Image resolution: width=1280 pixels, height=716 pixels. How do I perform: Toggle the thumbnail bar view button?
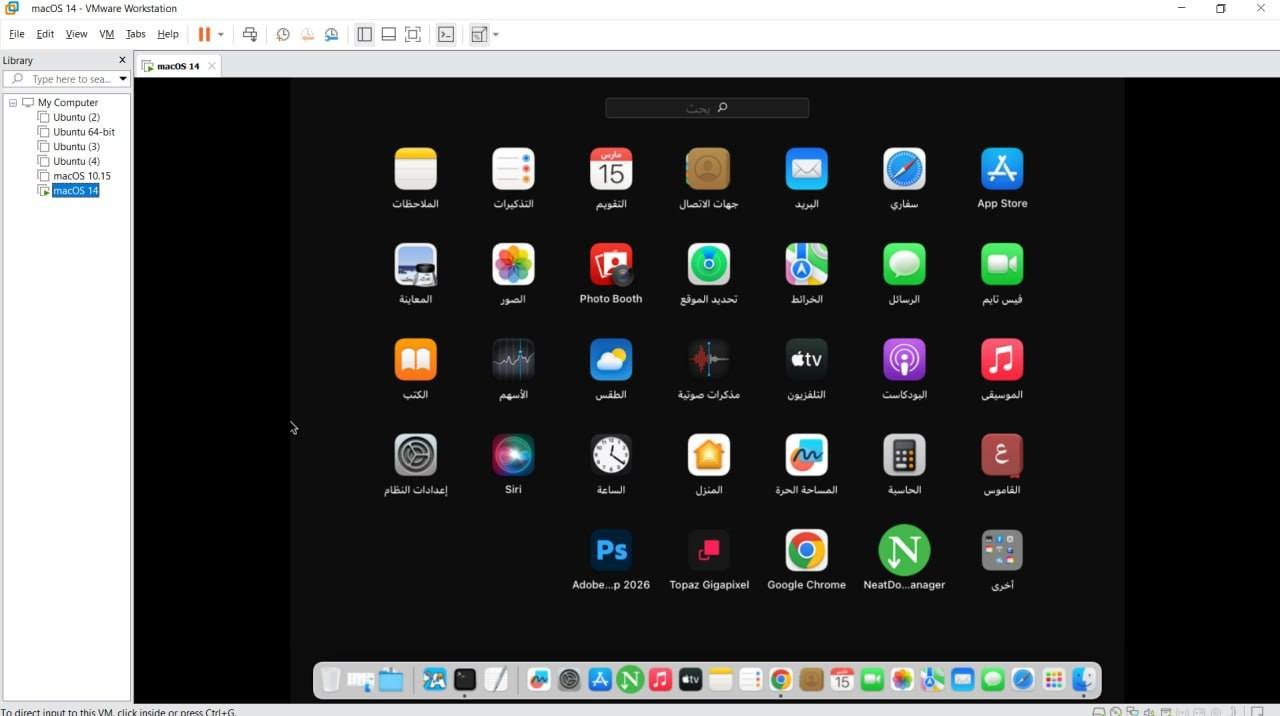[x=389, y=34]
